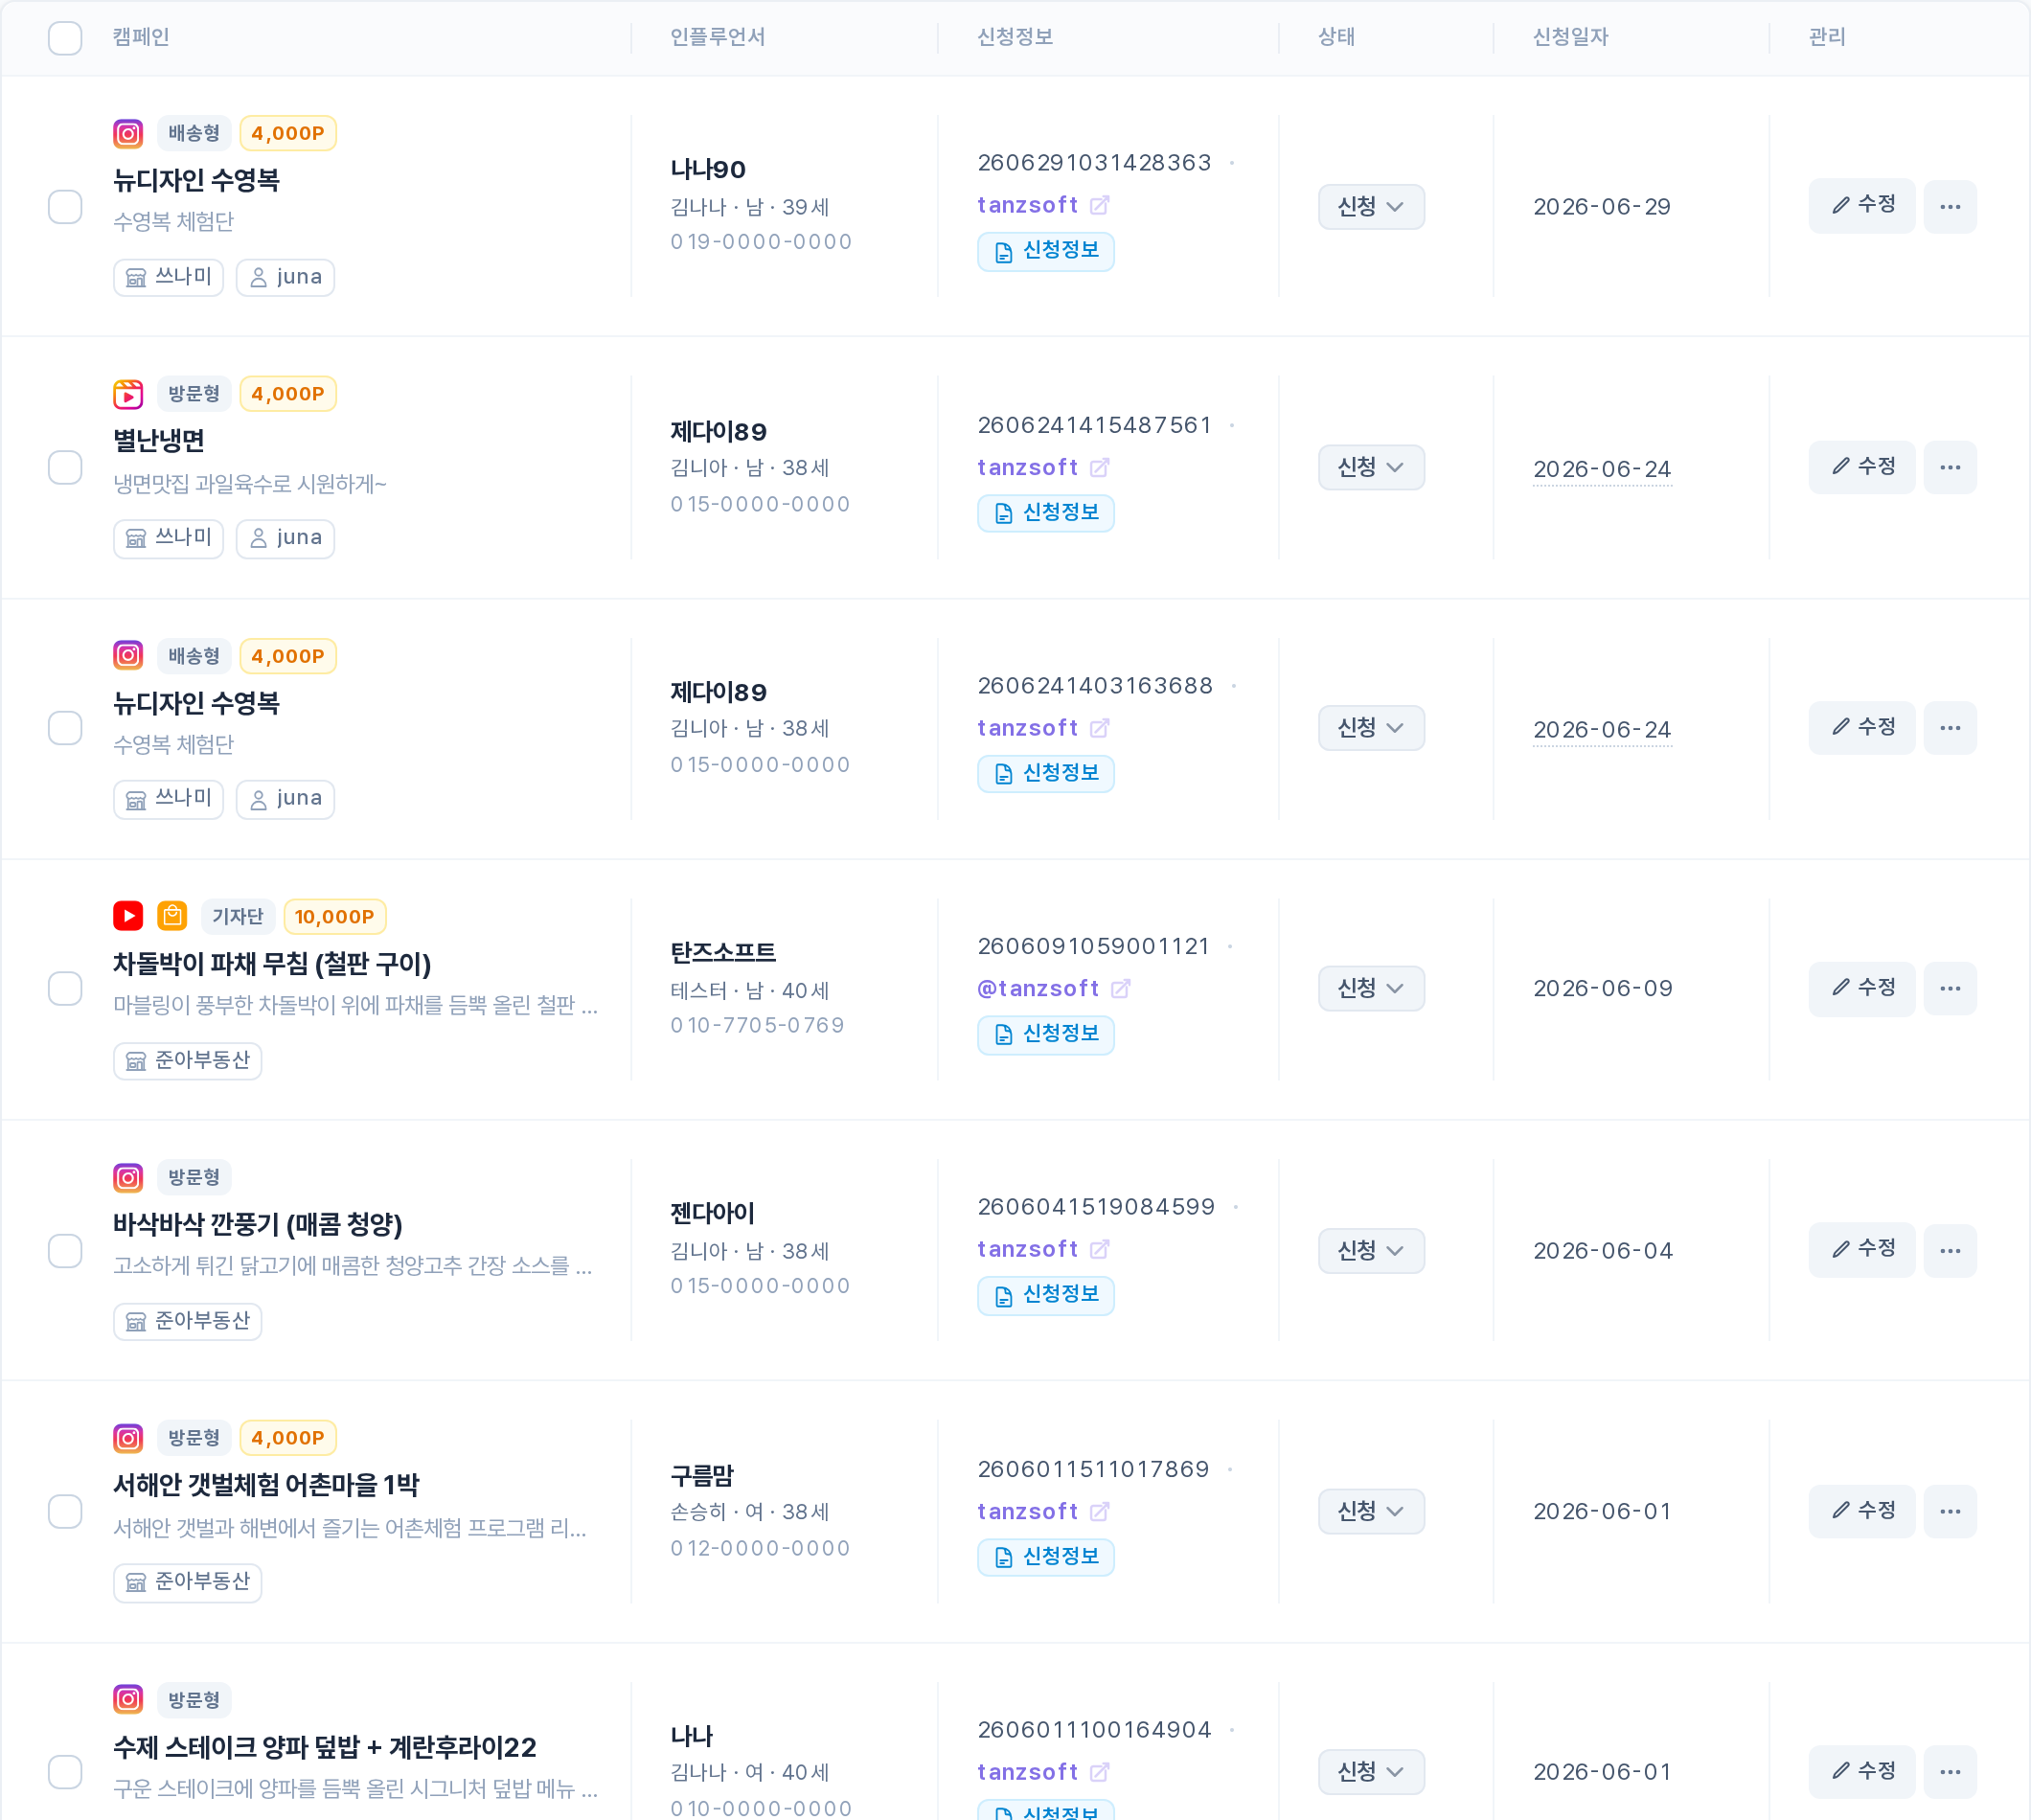Click the YouTube icon on the 차돌박이 파채 무침 row
Image resolution: width=2031 pixels, height=1820 pixels.
[x=128, y=916]
